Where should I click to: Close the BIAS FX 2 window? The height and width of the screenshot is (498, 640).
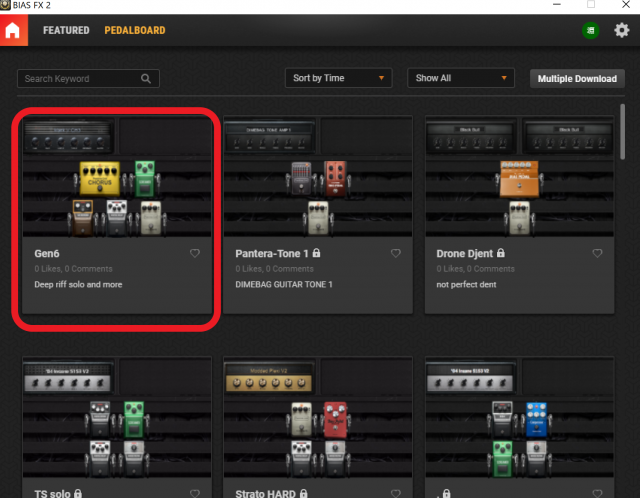point(626,5)
